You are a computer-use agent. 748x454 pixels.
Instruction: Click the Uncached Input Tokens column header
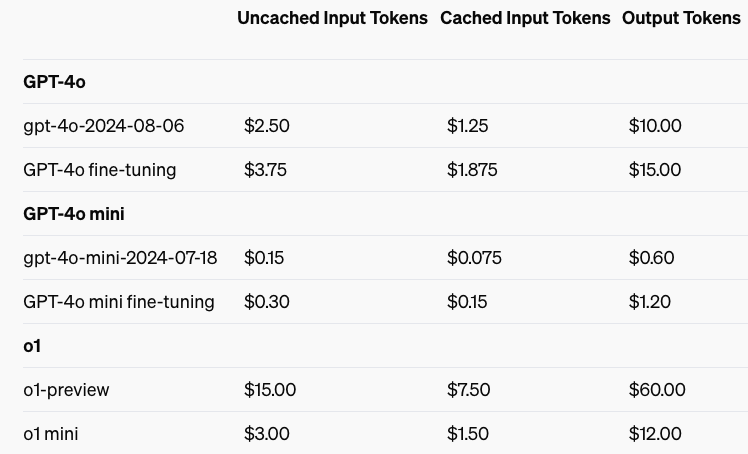point(332,18)
